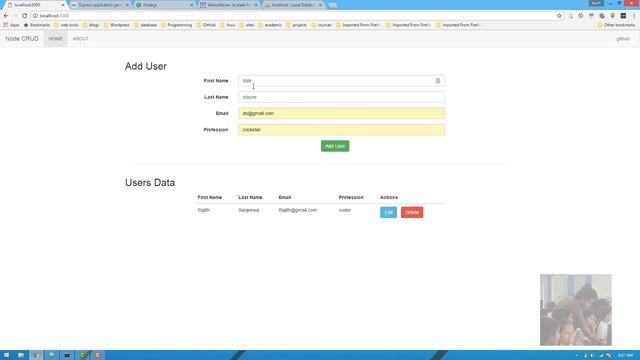Go back with the browser back arrow
Image resolution: width=640 pixels, height=360 pixels.
[6, 16]
